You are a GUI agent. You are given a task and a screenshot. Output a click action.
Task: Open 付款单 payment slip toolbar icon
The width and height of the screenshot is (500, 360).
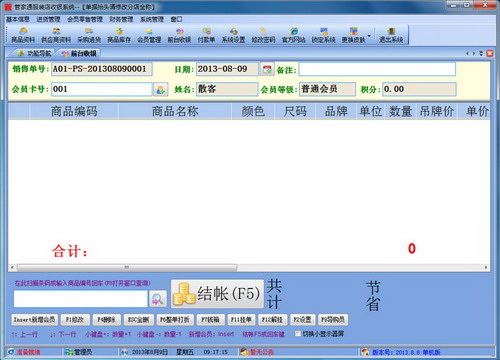pyautogui.click(x=206, y=35)
